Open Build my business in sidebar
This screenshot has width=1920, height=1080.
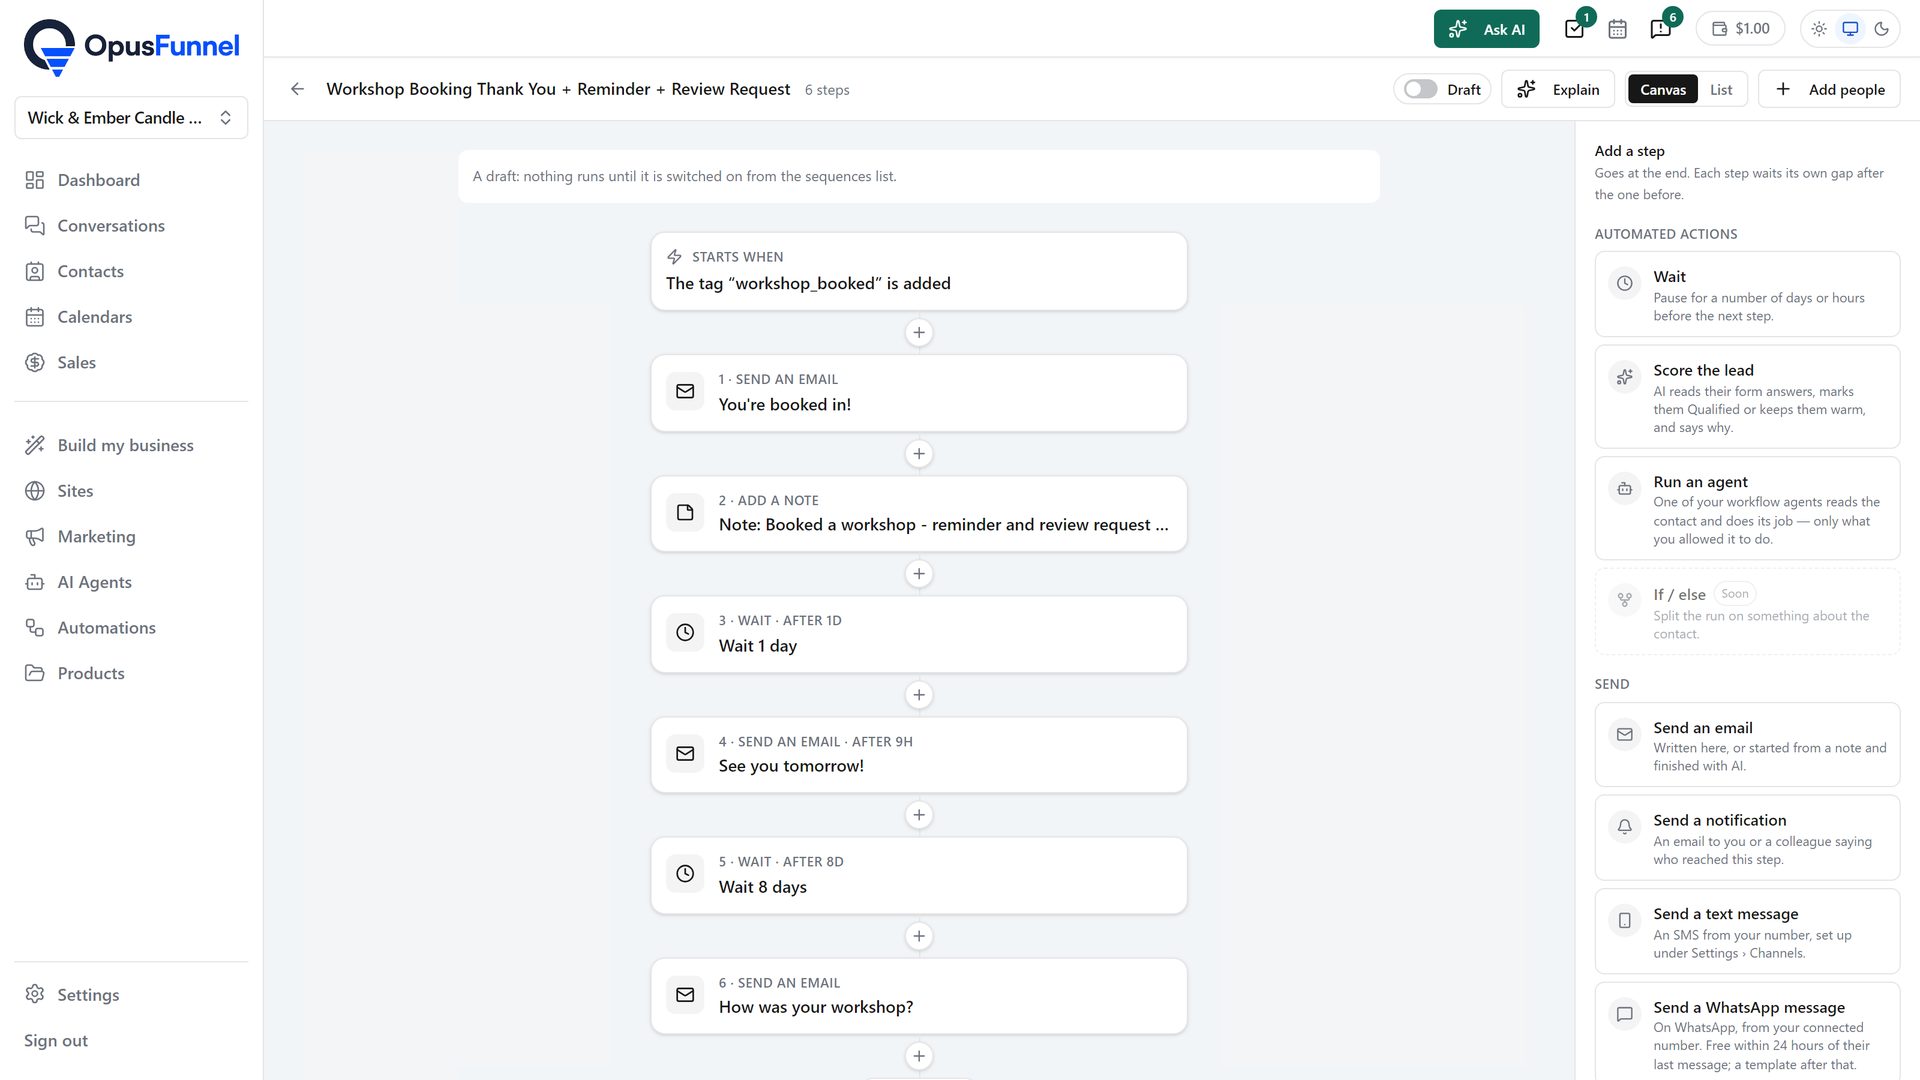131,445
